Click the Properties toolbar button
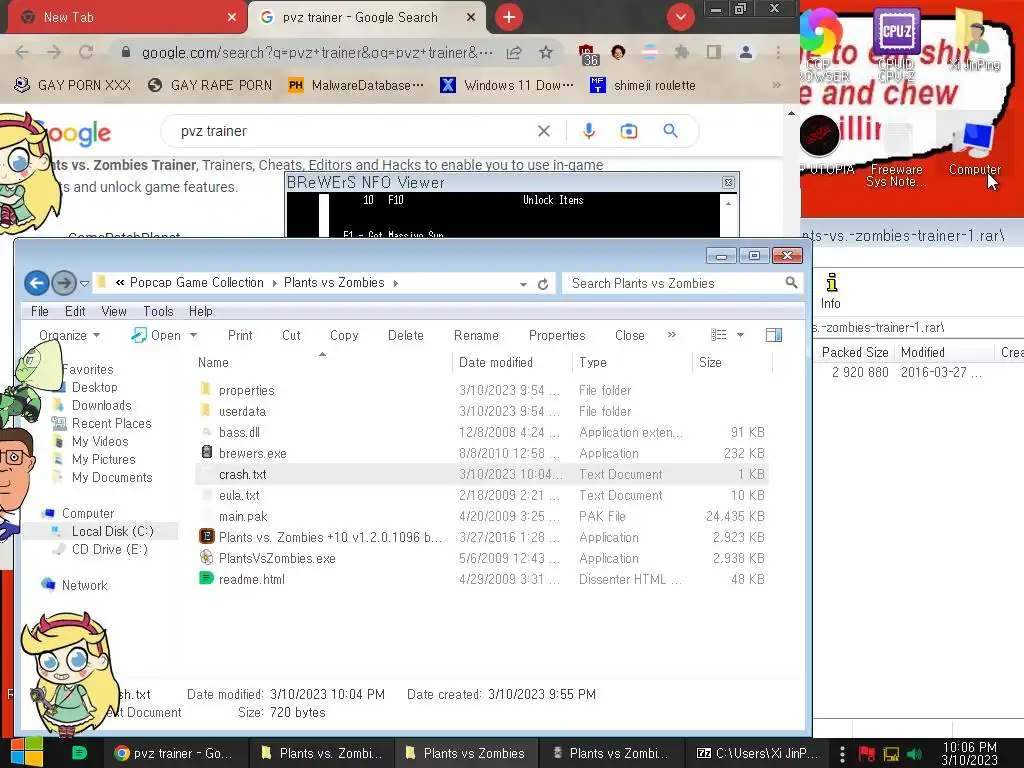Image resolution: width=1024 pixels, height=768 pixels. [x=557, y=335]
